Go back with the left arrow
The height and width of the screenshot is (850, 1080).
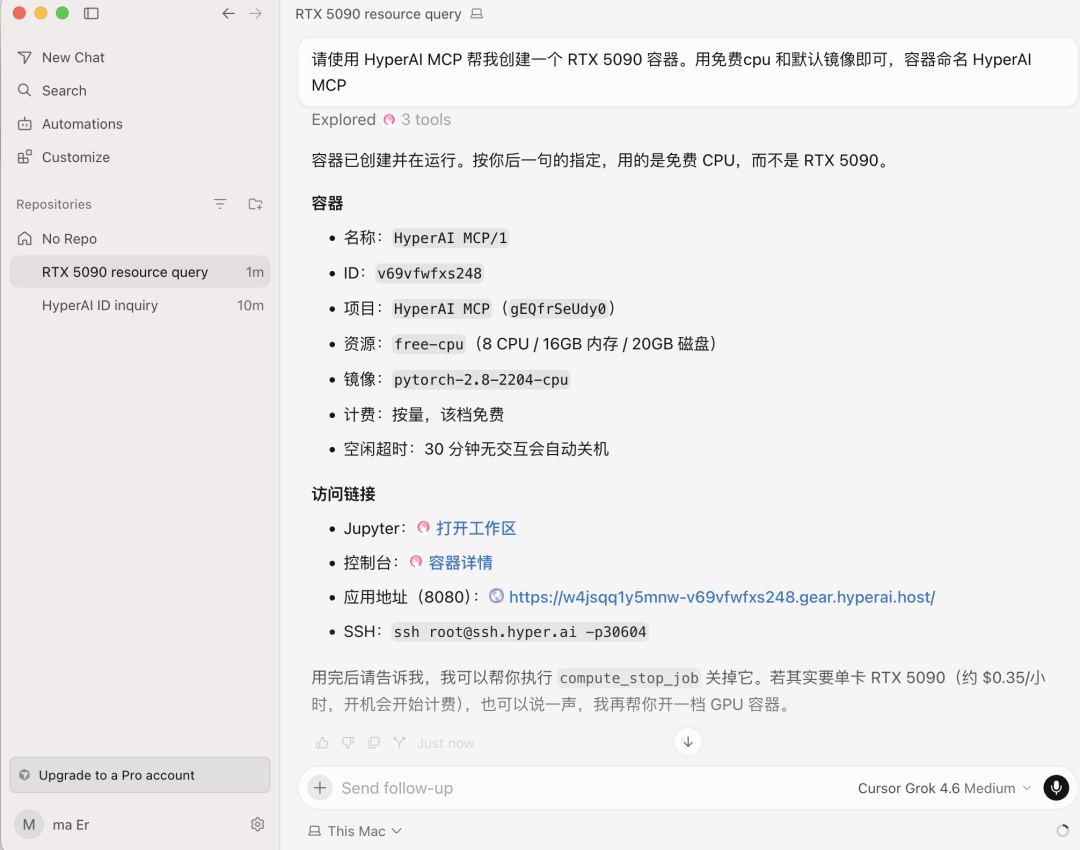click(229, 13)
